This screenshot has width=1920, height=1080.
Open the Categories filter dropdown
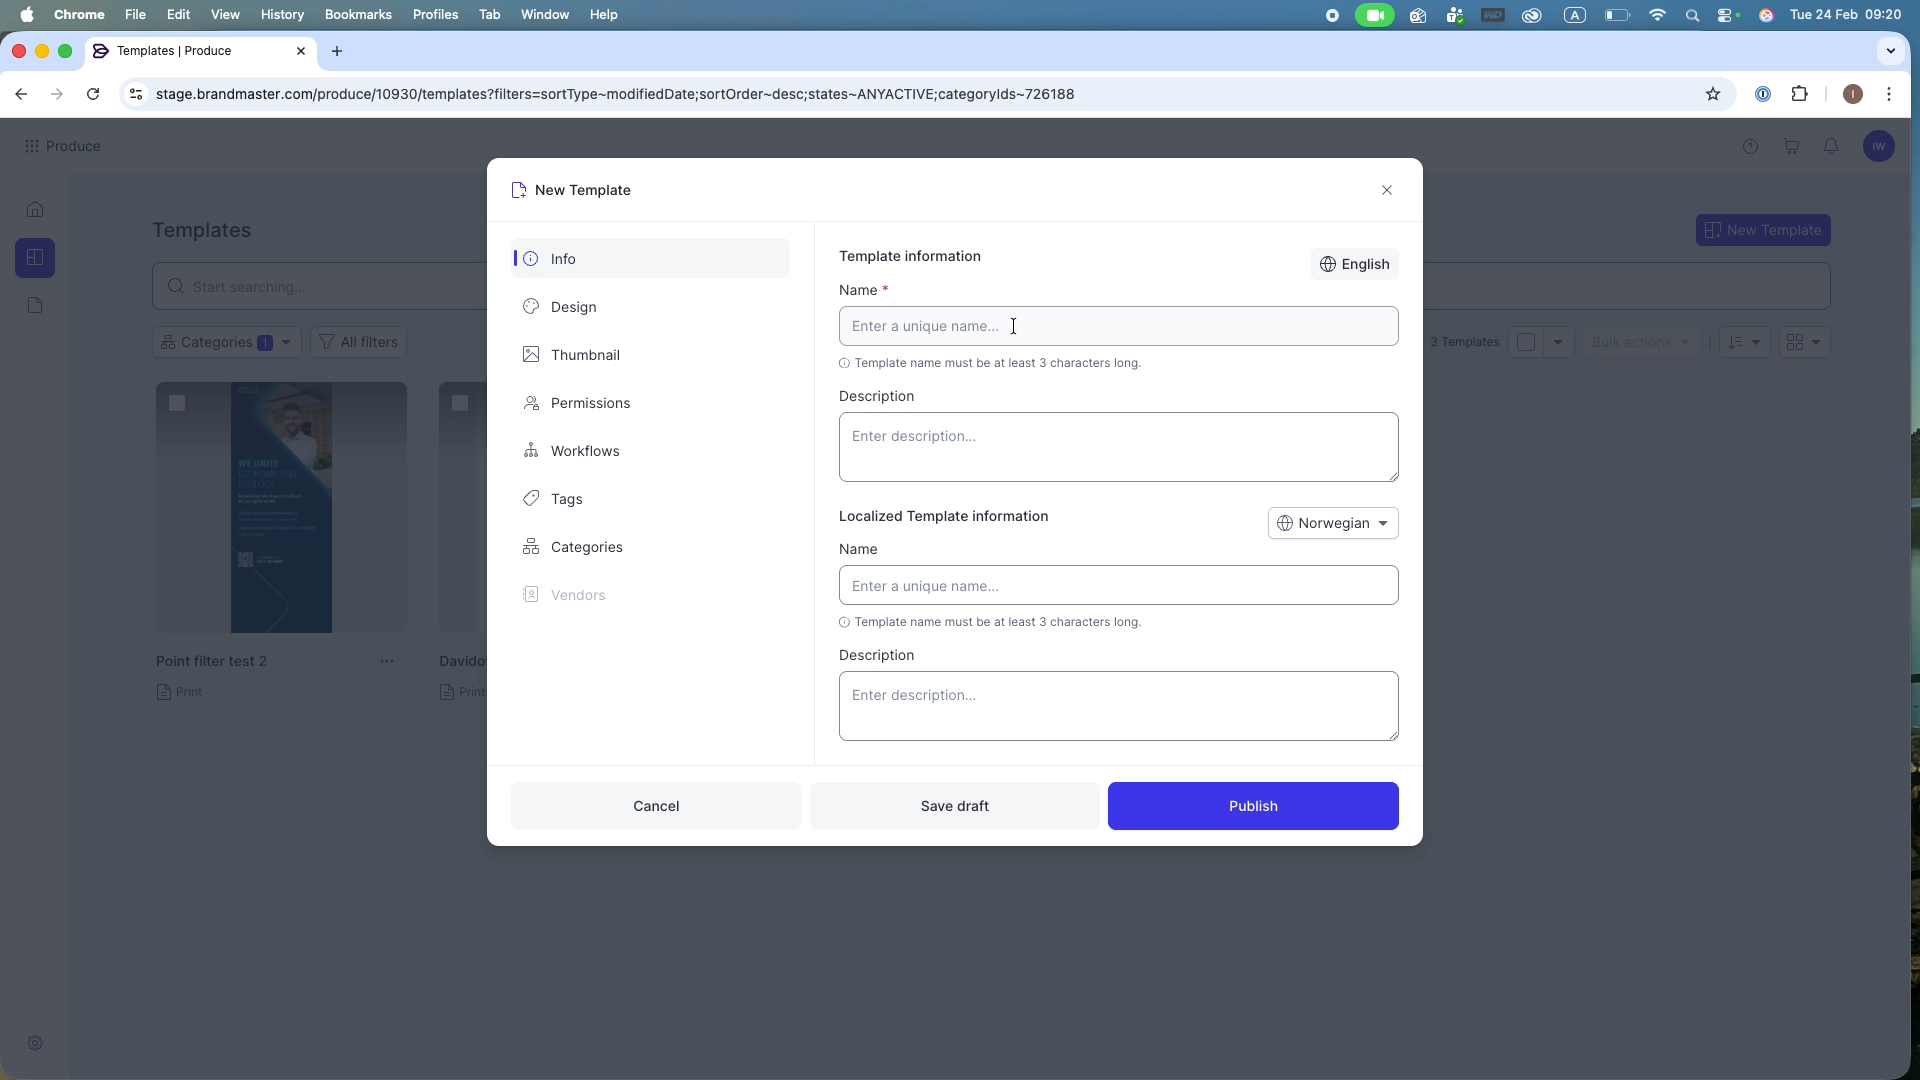point(227,342)
